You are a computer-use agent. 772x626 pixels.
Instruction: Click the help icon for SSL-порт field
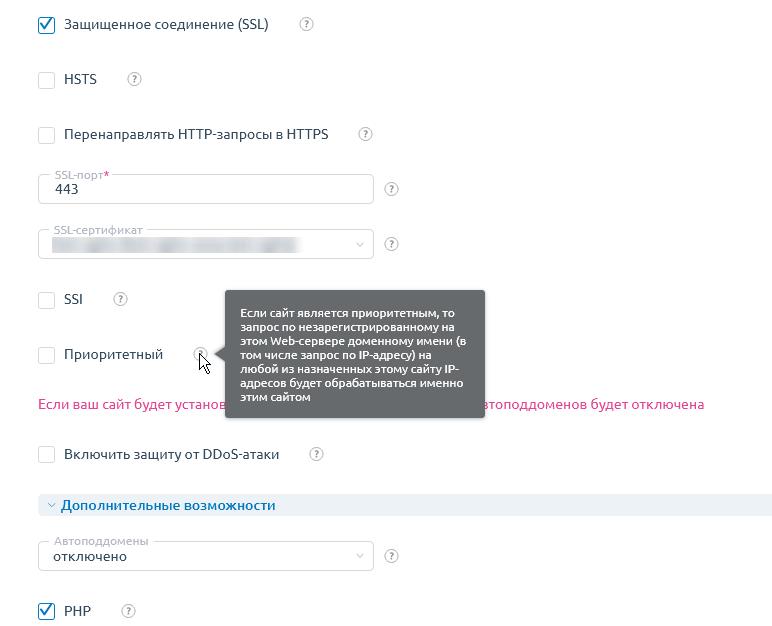pyautogui.click(x=391, y=189)
